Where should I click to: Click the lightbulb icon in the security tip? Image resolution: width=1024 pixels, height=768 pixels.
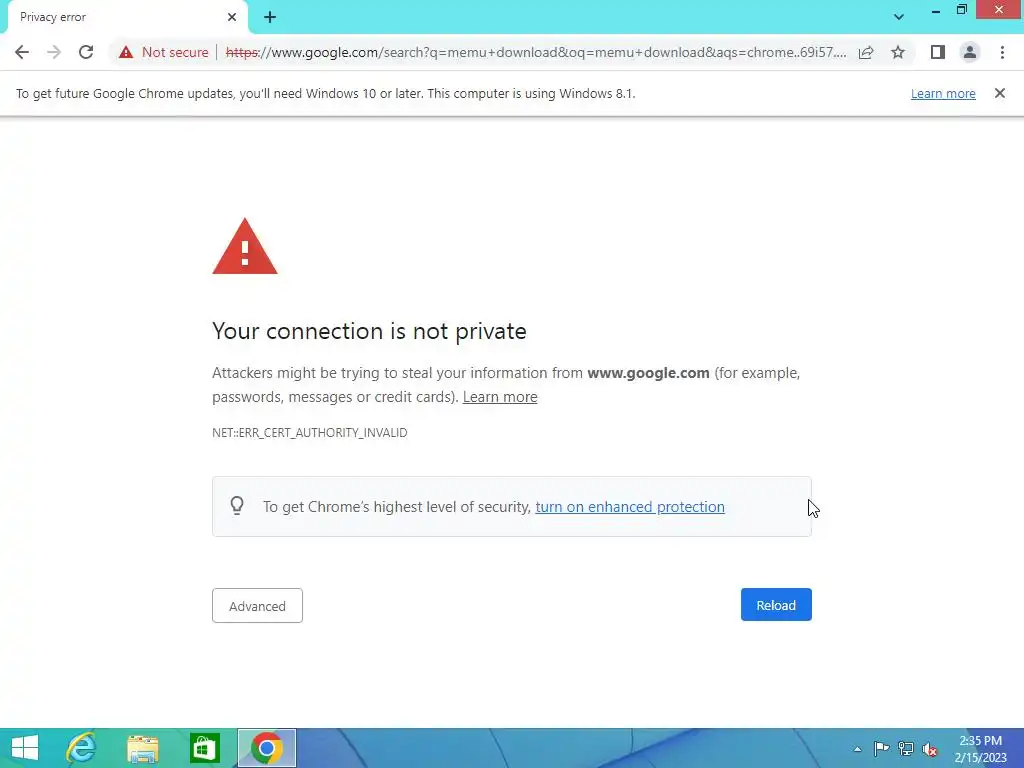pos(237,506)
